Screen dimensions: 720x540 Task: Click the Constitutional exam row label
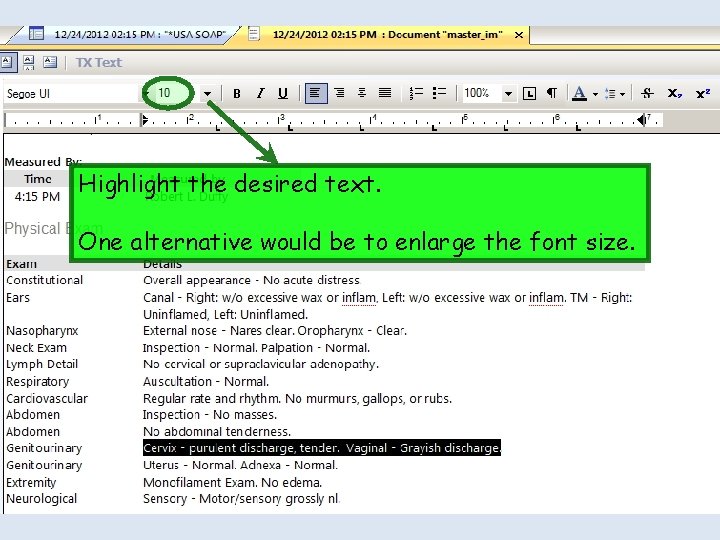coord(45,280)
